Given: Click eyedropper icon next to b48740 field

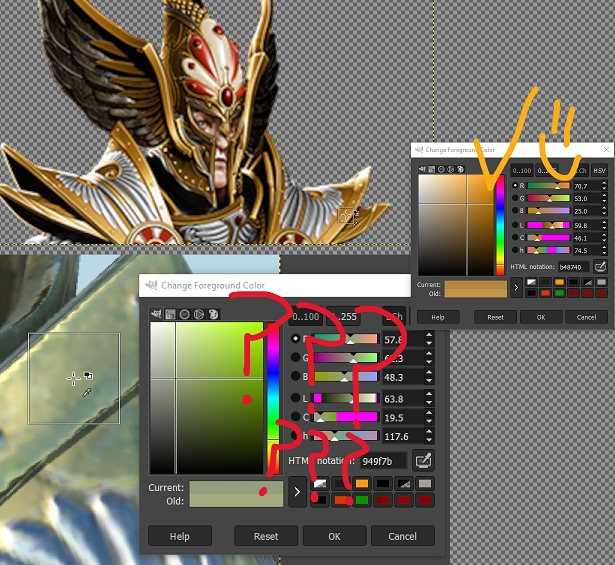Looking at the screenshot, I should 600,267.
